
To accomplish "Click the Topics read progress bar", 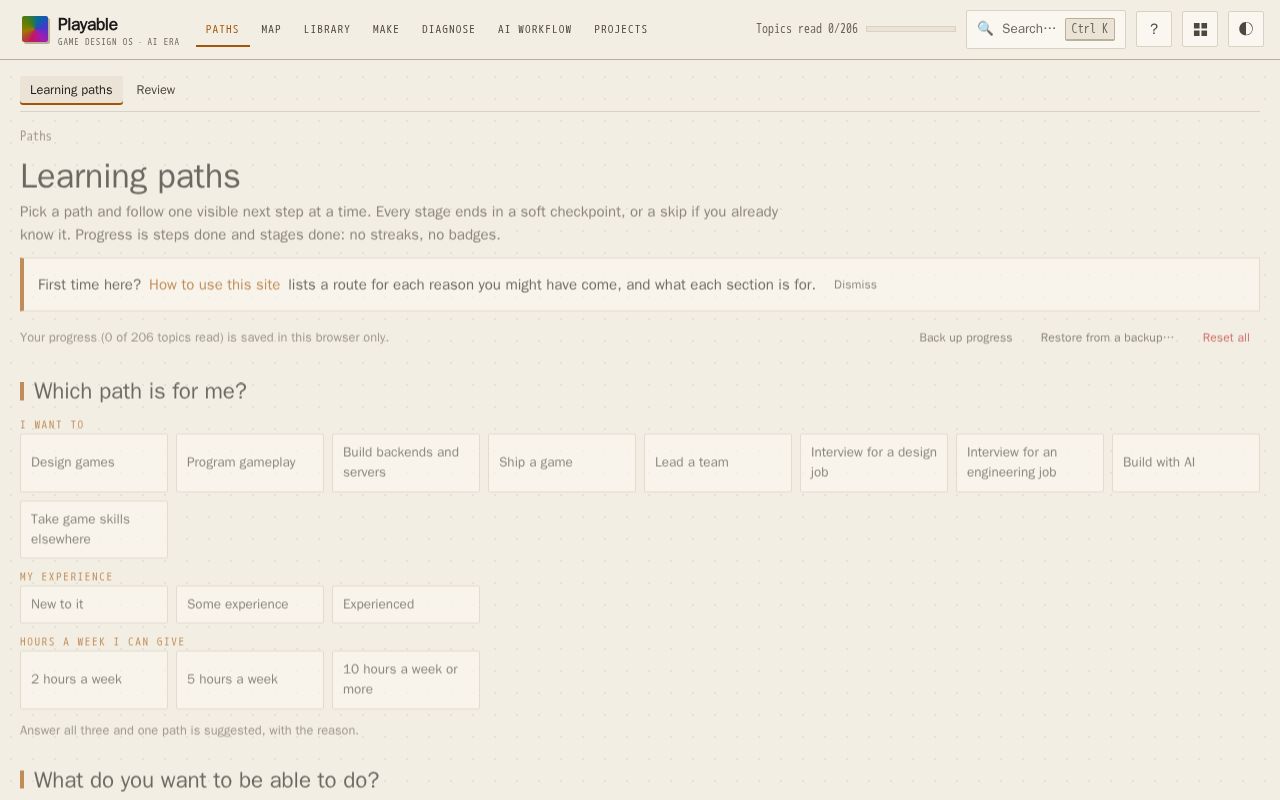I will 911,29.
